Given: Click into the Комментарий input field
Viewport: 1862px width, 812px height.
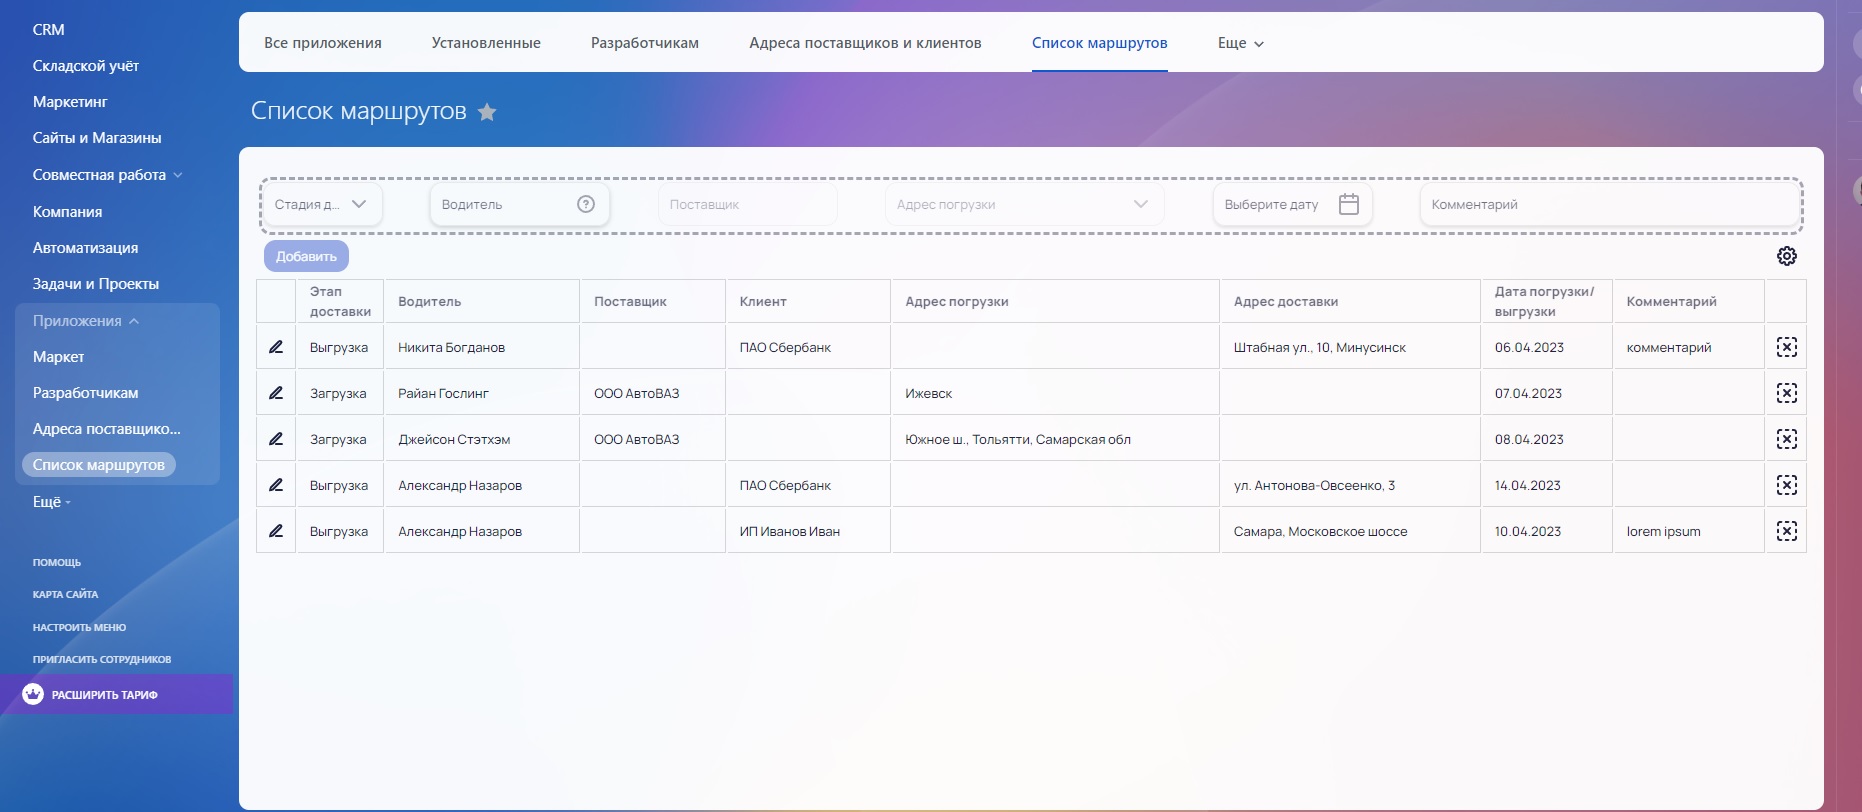Looking at the screenshot, I should (1608, 204).
